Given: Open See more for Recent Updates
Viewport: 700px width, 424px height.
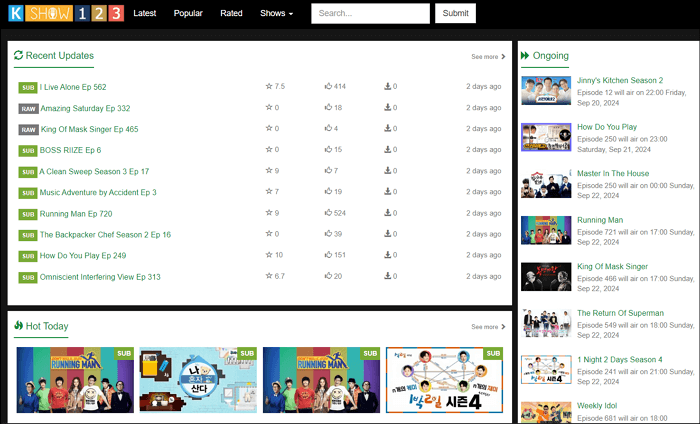Looking at the screenshot, I should [488, 57].
